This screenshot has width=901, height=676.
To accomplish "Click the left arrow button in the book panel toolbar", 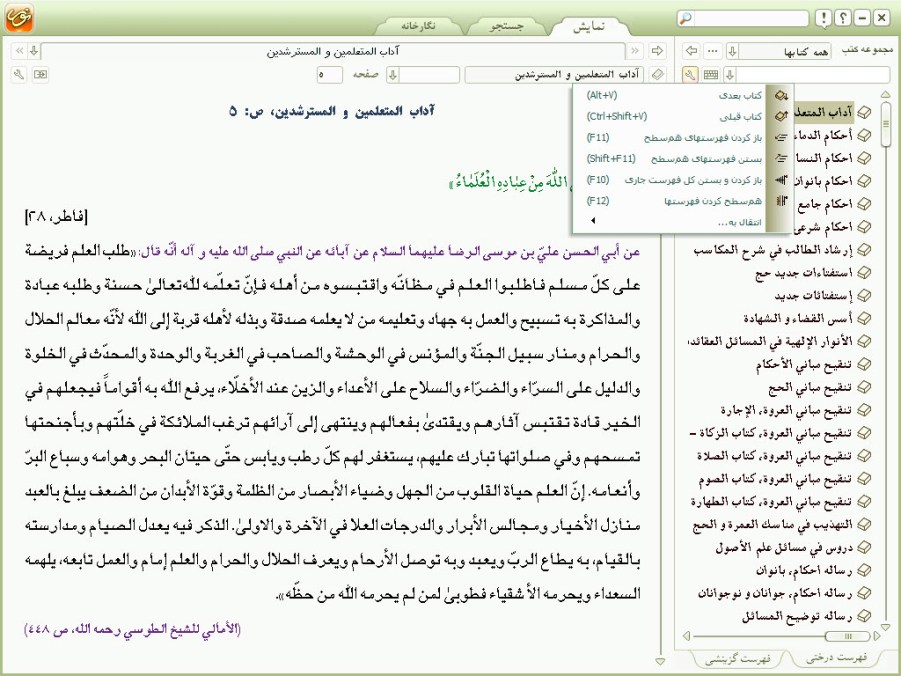I will click(x=692, y=51).
